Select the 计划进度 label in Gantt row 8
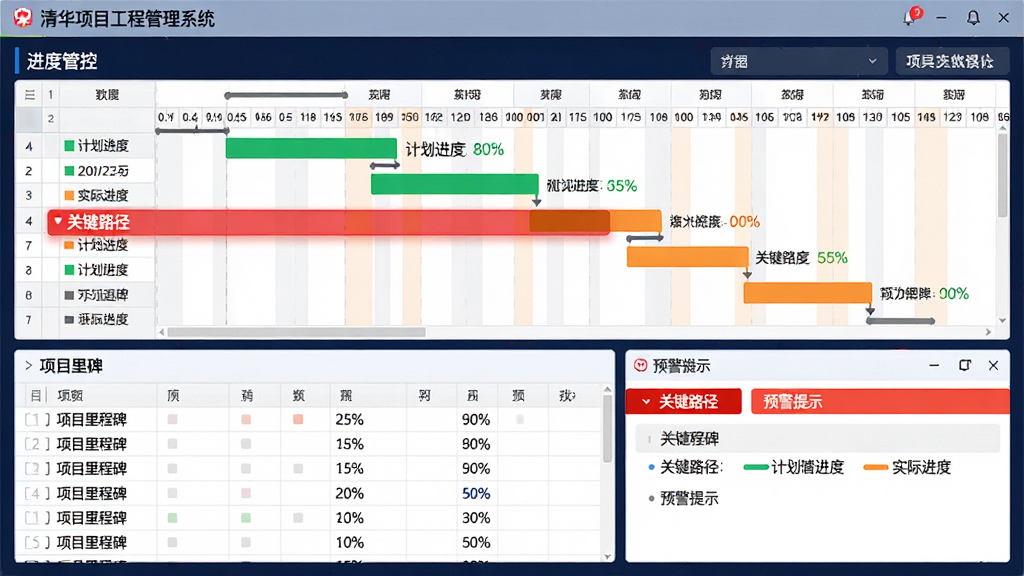The width and height of the screenshot is (1024, 576). pyautogui.click(x=103, y=270)
